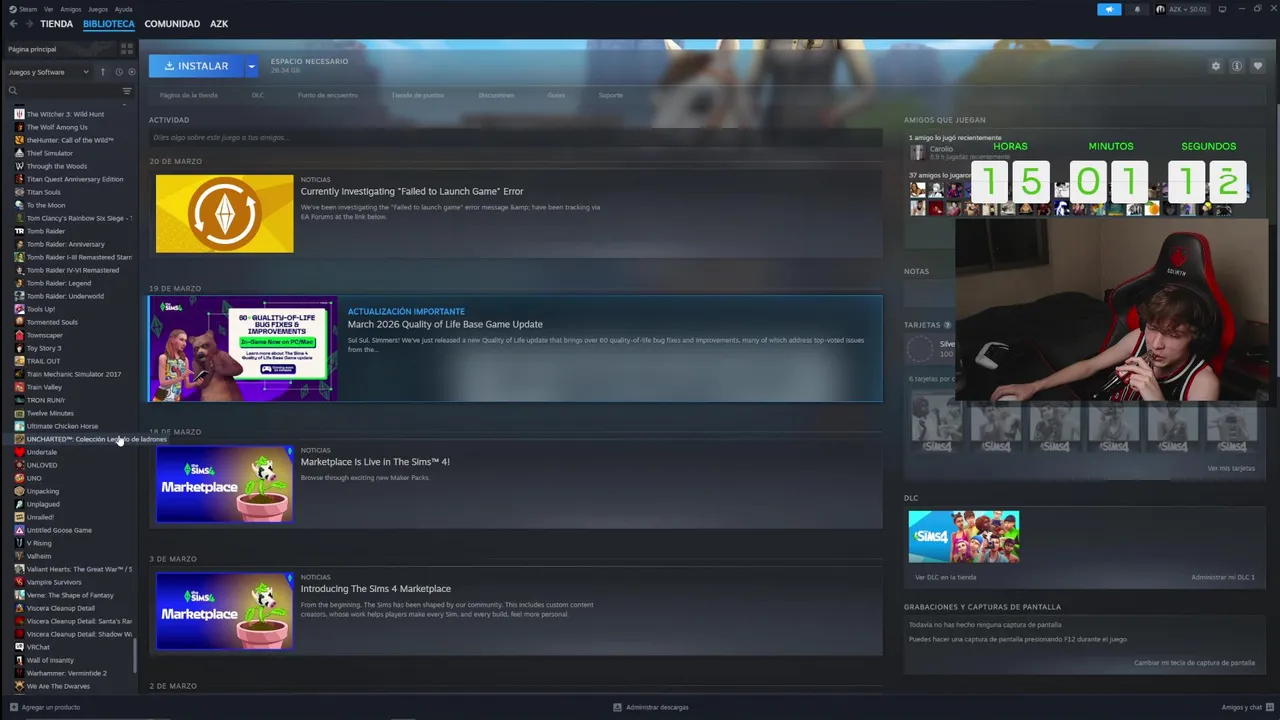1280x720 pixels.
Task: Click Cambiar mi tecla de captura
Action: [x=1194, y=663]
